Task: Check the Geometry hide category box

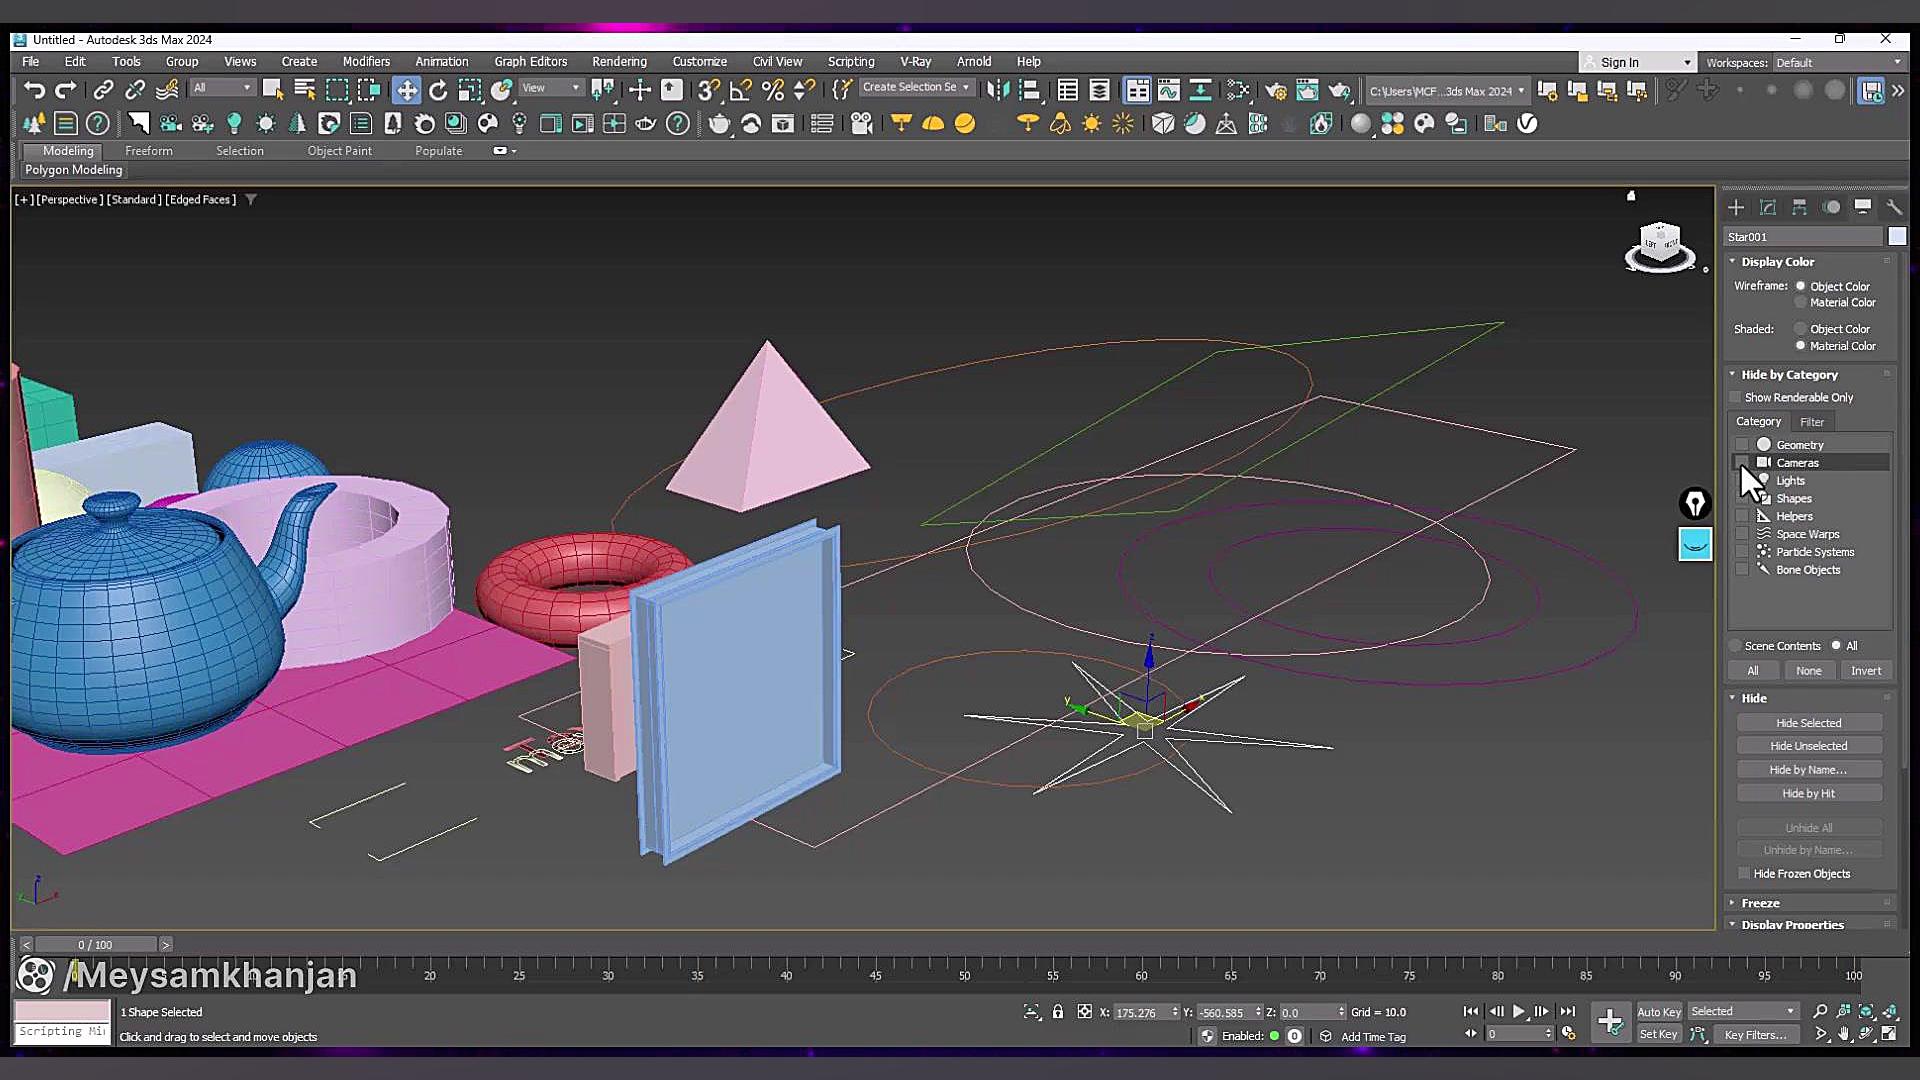Action: point(1742,445)
